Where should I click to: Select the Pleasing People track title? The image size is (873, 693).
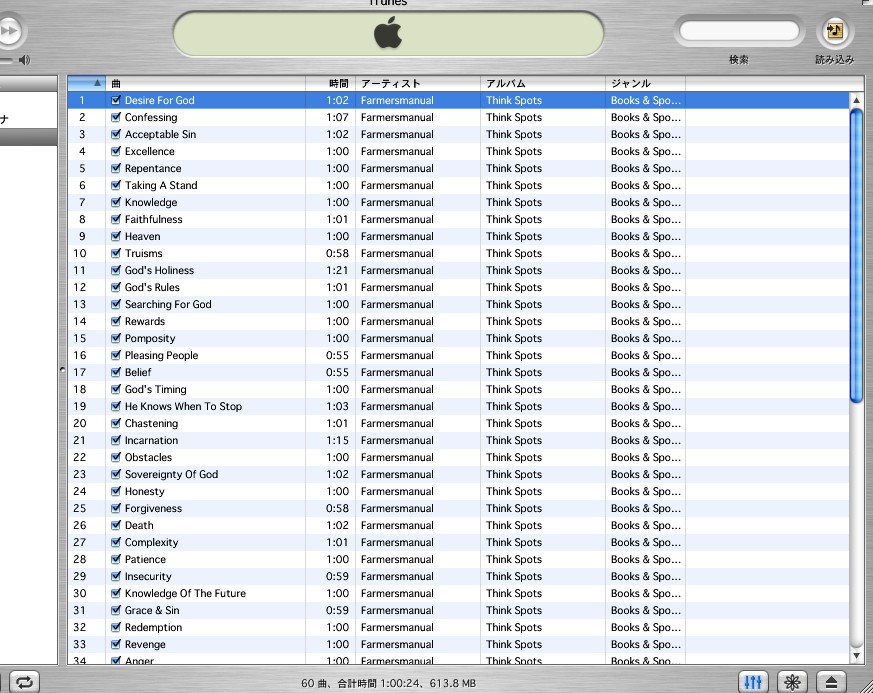tap(161, 355)
